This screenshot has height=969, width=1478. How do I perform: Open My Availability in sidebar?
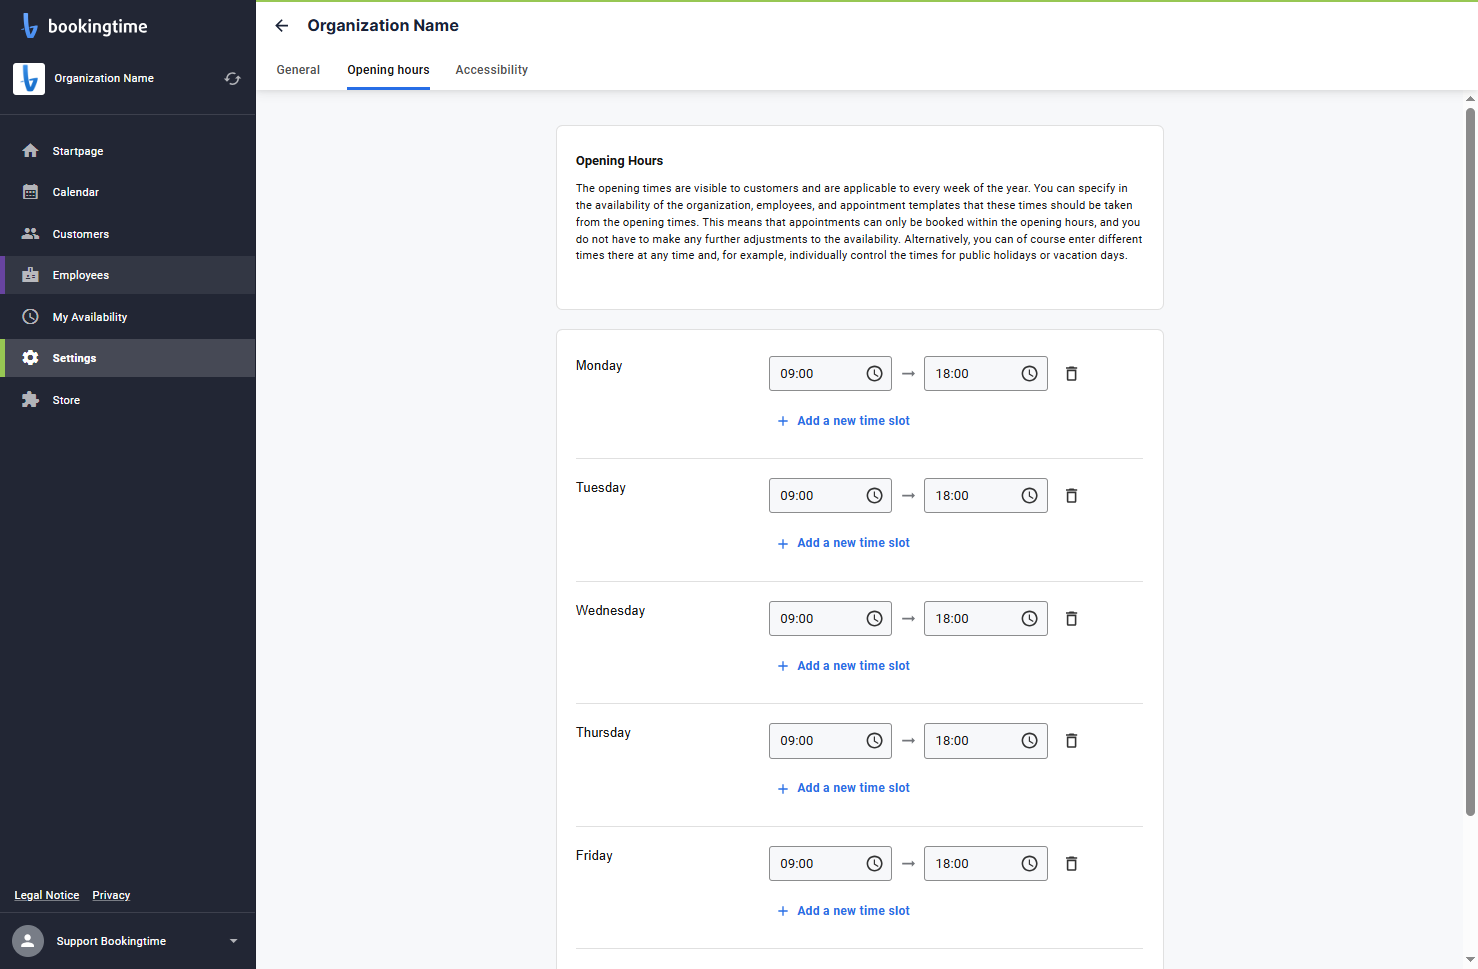tap(128, 317)
